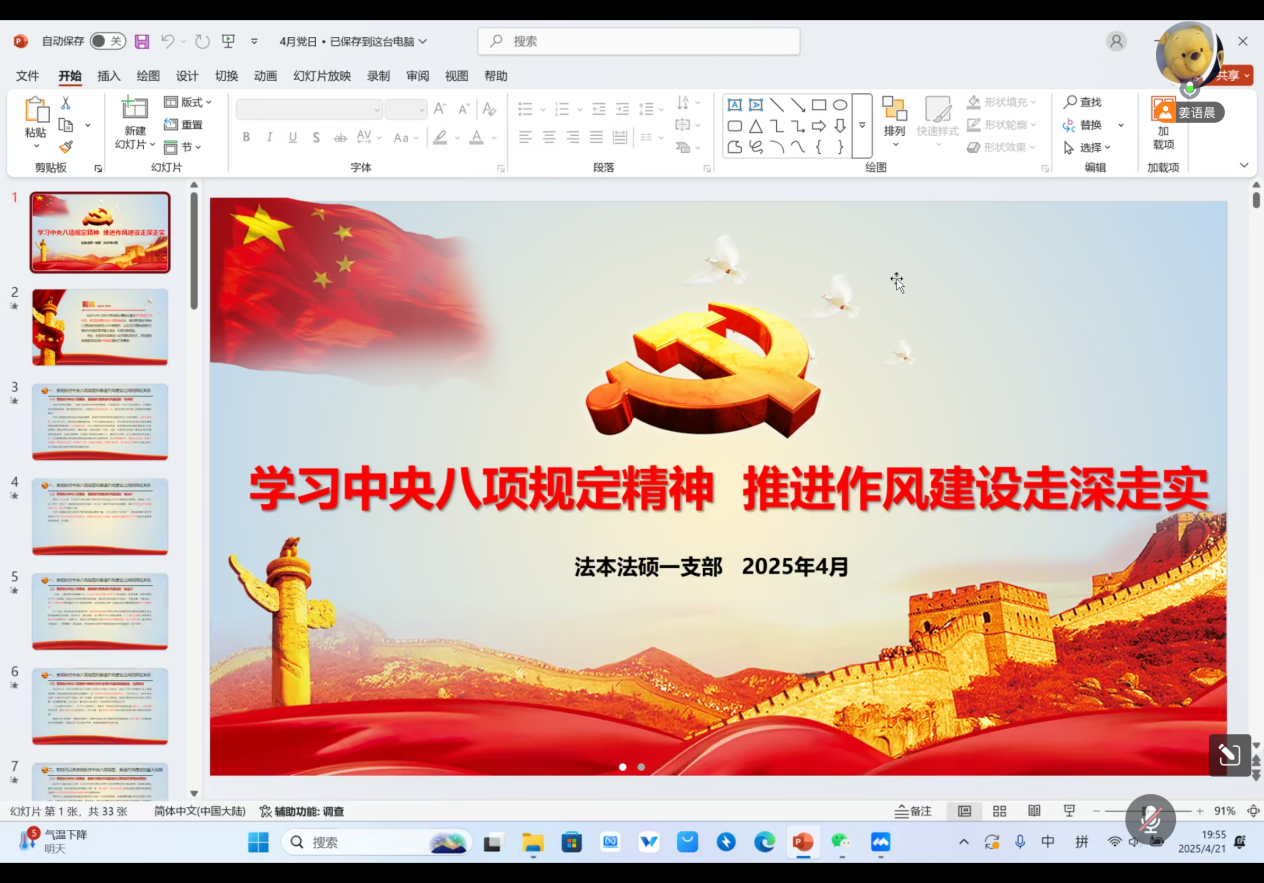Click the 加载项 Add-ins icon
This screenshot has width=1264, height=883.
click(1163, 123)
